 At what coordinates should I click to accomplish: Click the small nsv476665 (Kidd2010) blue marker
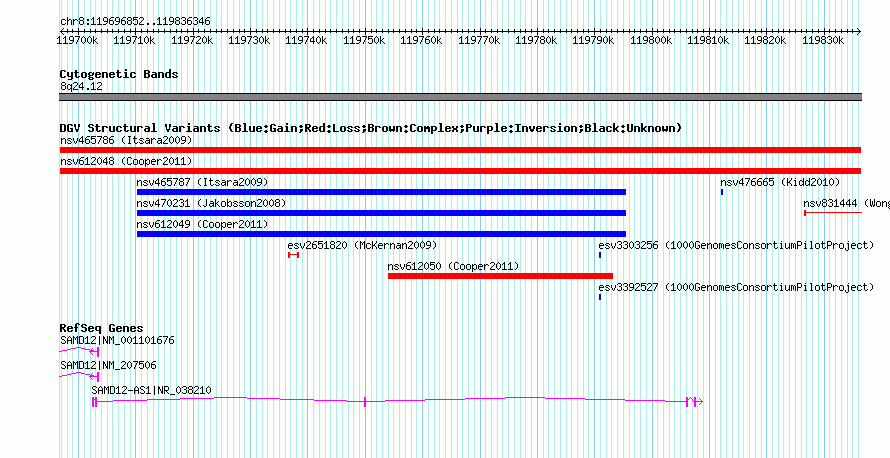722,192
